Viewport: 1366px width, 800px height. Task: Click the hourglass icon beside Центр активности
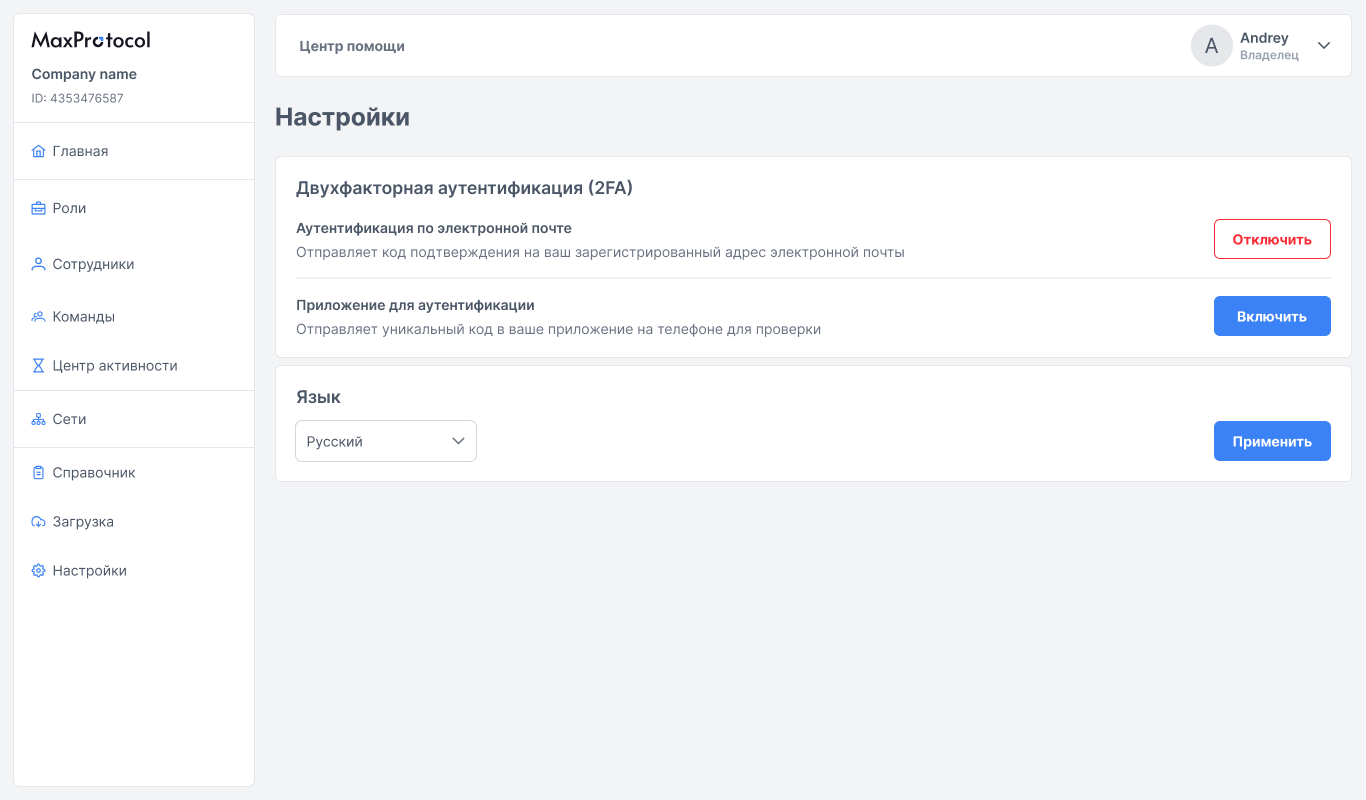38,366
